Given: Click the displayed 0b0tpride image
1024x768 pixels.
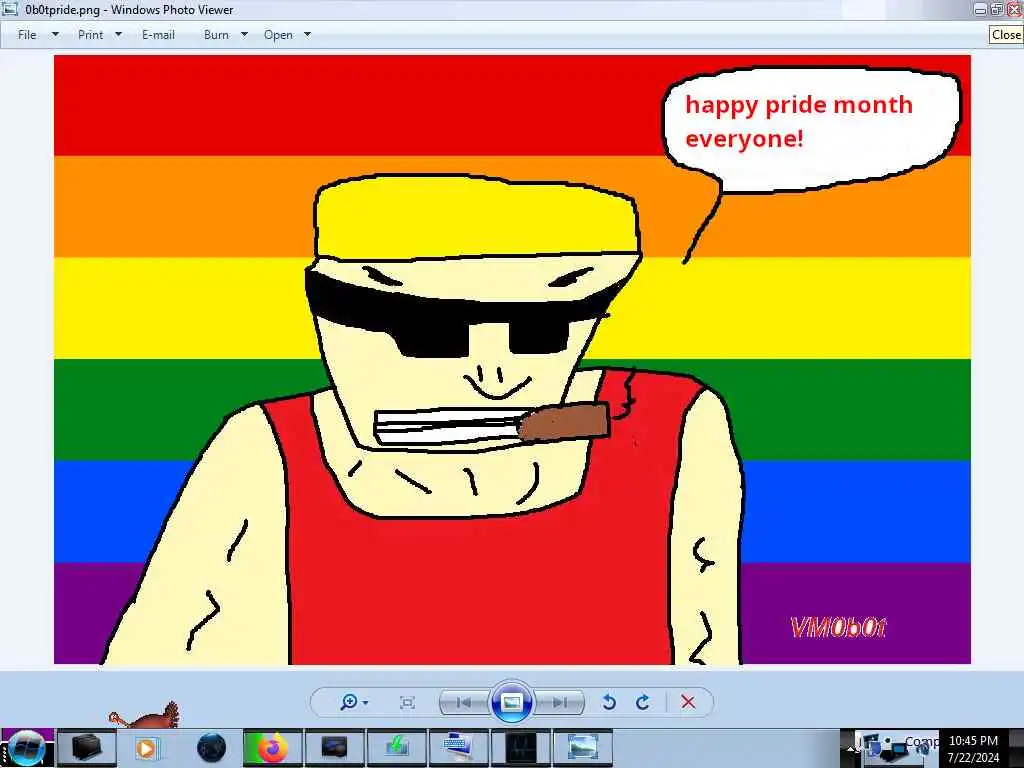Looking at the screenshot, I should (x=512, y=359).
